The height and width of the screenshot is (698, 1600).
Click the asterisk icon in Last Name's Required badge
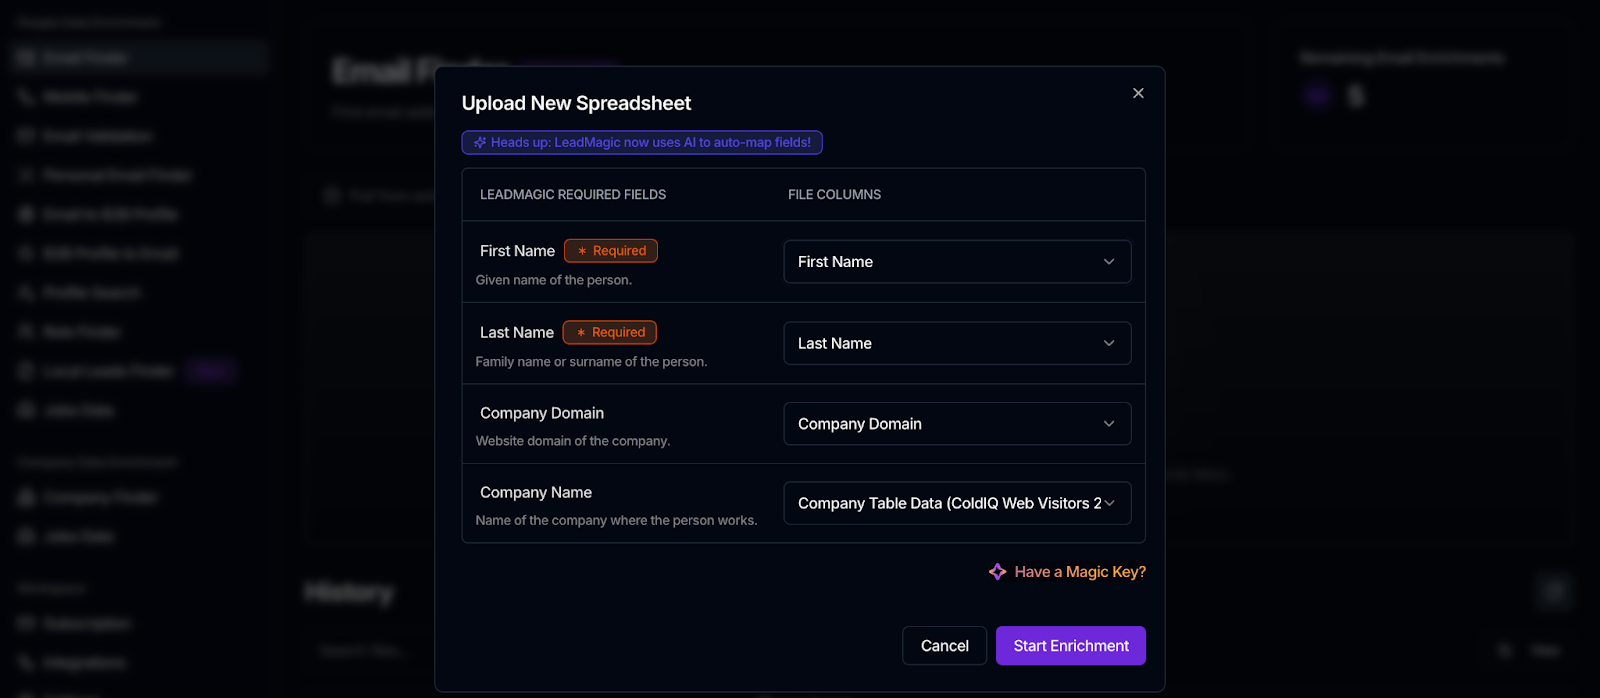[x=581, y=333]
